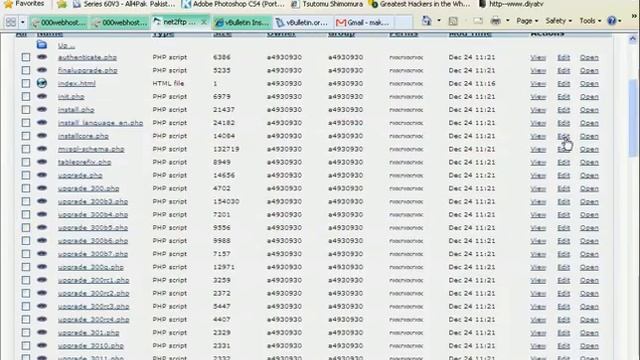Click the size value 132719

pyautogui.click(x=226, y=149)
